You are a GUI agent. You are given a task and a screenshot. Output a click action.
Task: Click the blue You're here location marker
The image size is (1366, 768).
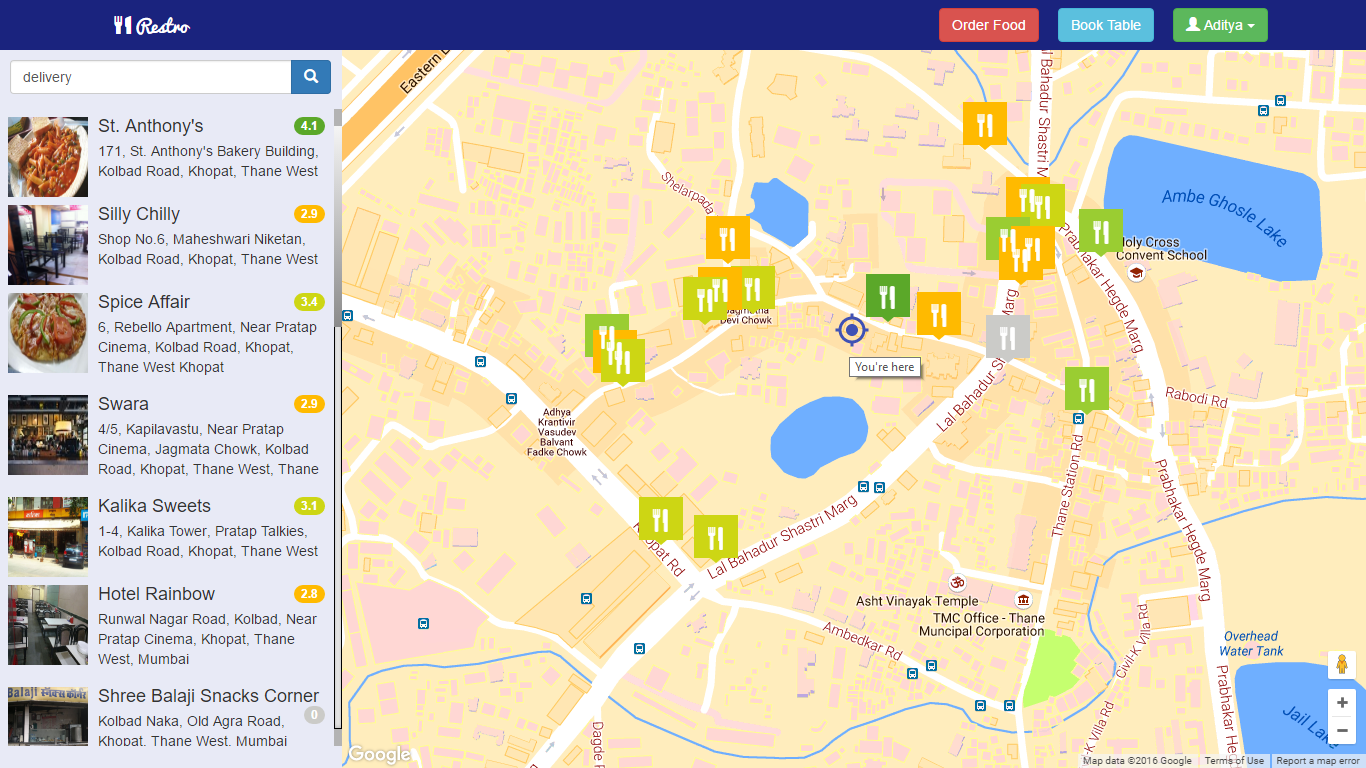pos(852,329)
